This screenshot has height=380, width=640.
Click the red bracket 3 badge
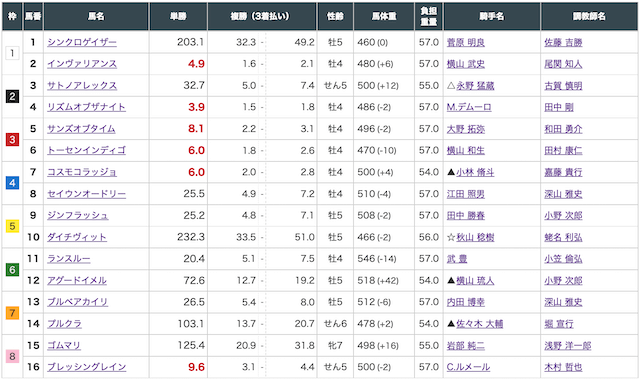[12, 140]
